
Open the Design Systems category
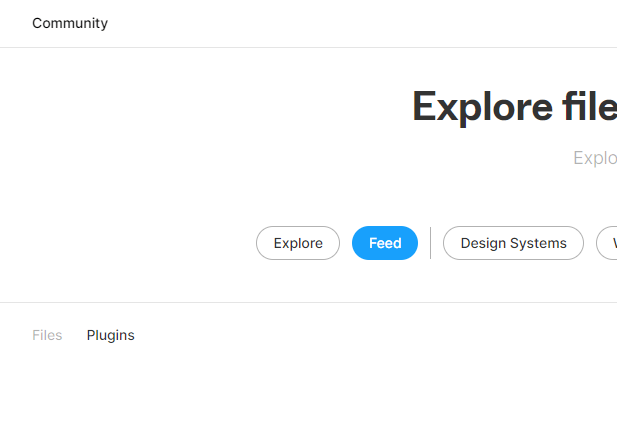pyautogui.click(x=513, y=243)
